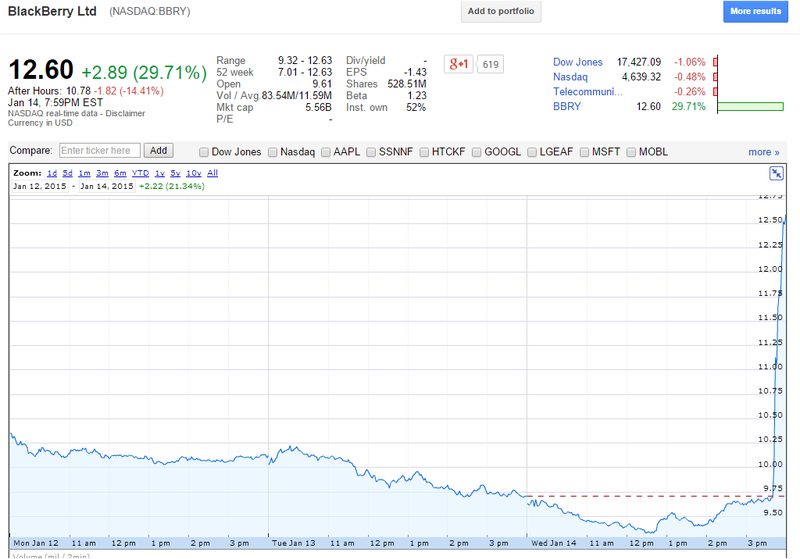Click the Tue Jan 13 axis label
This screenshot has width=800, height=559.
coord(293,543)
